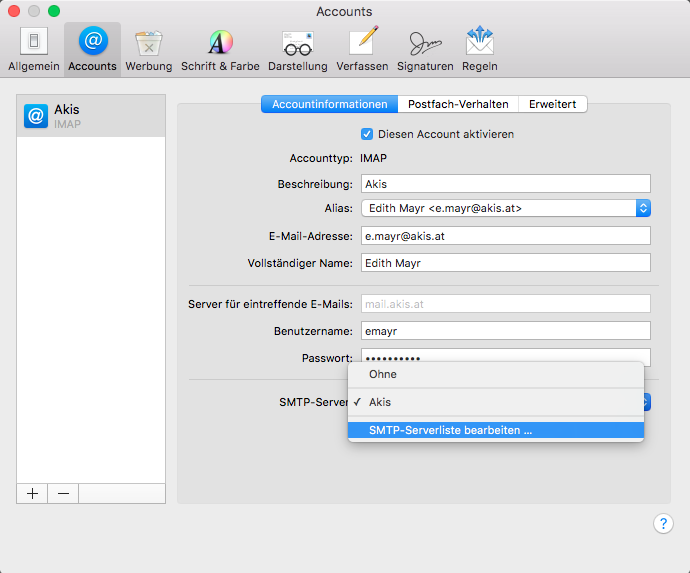Switch to the Postfach-Verhalten tab
Screen dimensions: 690x573
pyautogui.click(x=458, y=104)
